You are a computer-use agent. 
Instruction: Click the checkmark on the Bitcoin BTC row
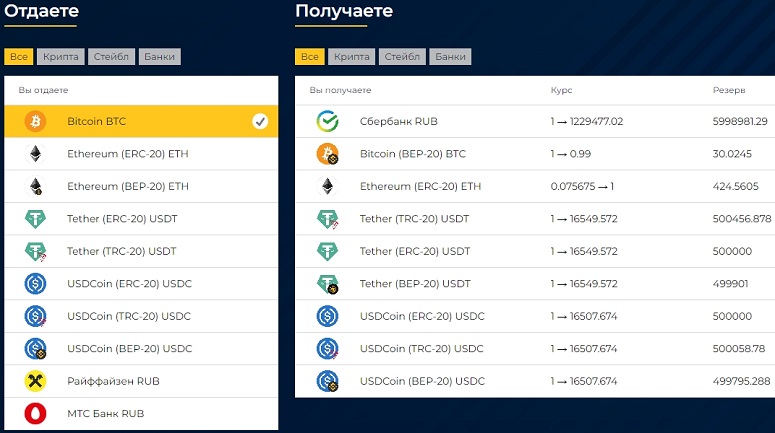tap(260, 121)
